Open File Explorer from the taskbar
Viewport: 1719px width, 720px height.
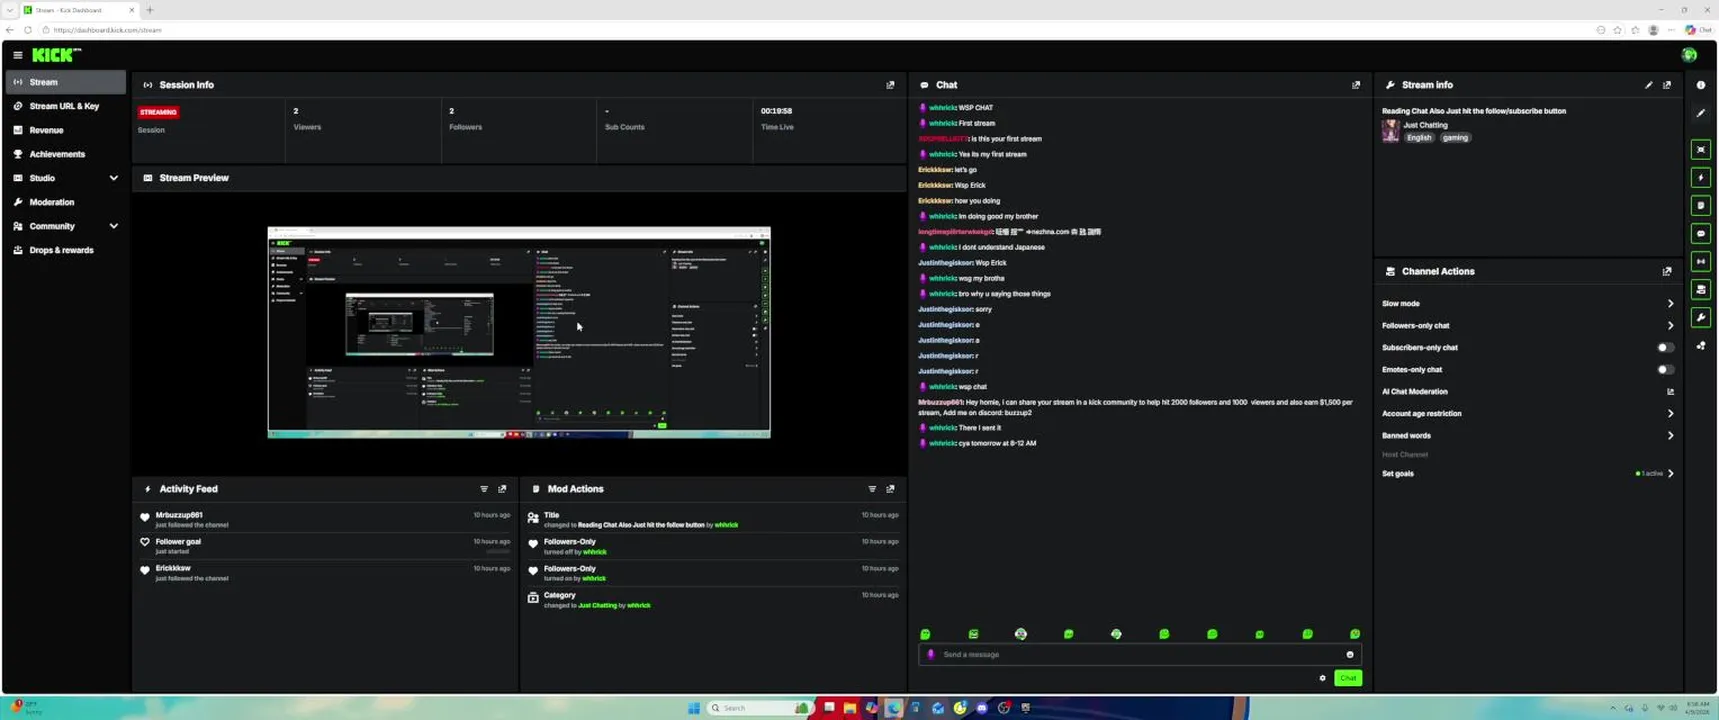[850, 708]
